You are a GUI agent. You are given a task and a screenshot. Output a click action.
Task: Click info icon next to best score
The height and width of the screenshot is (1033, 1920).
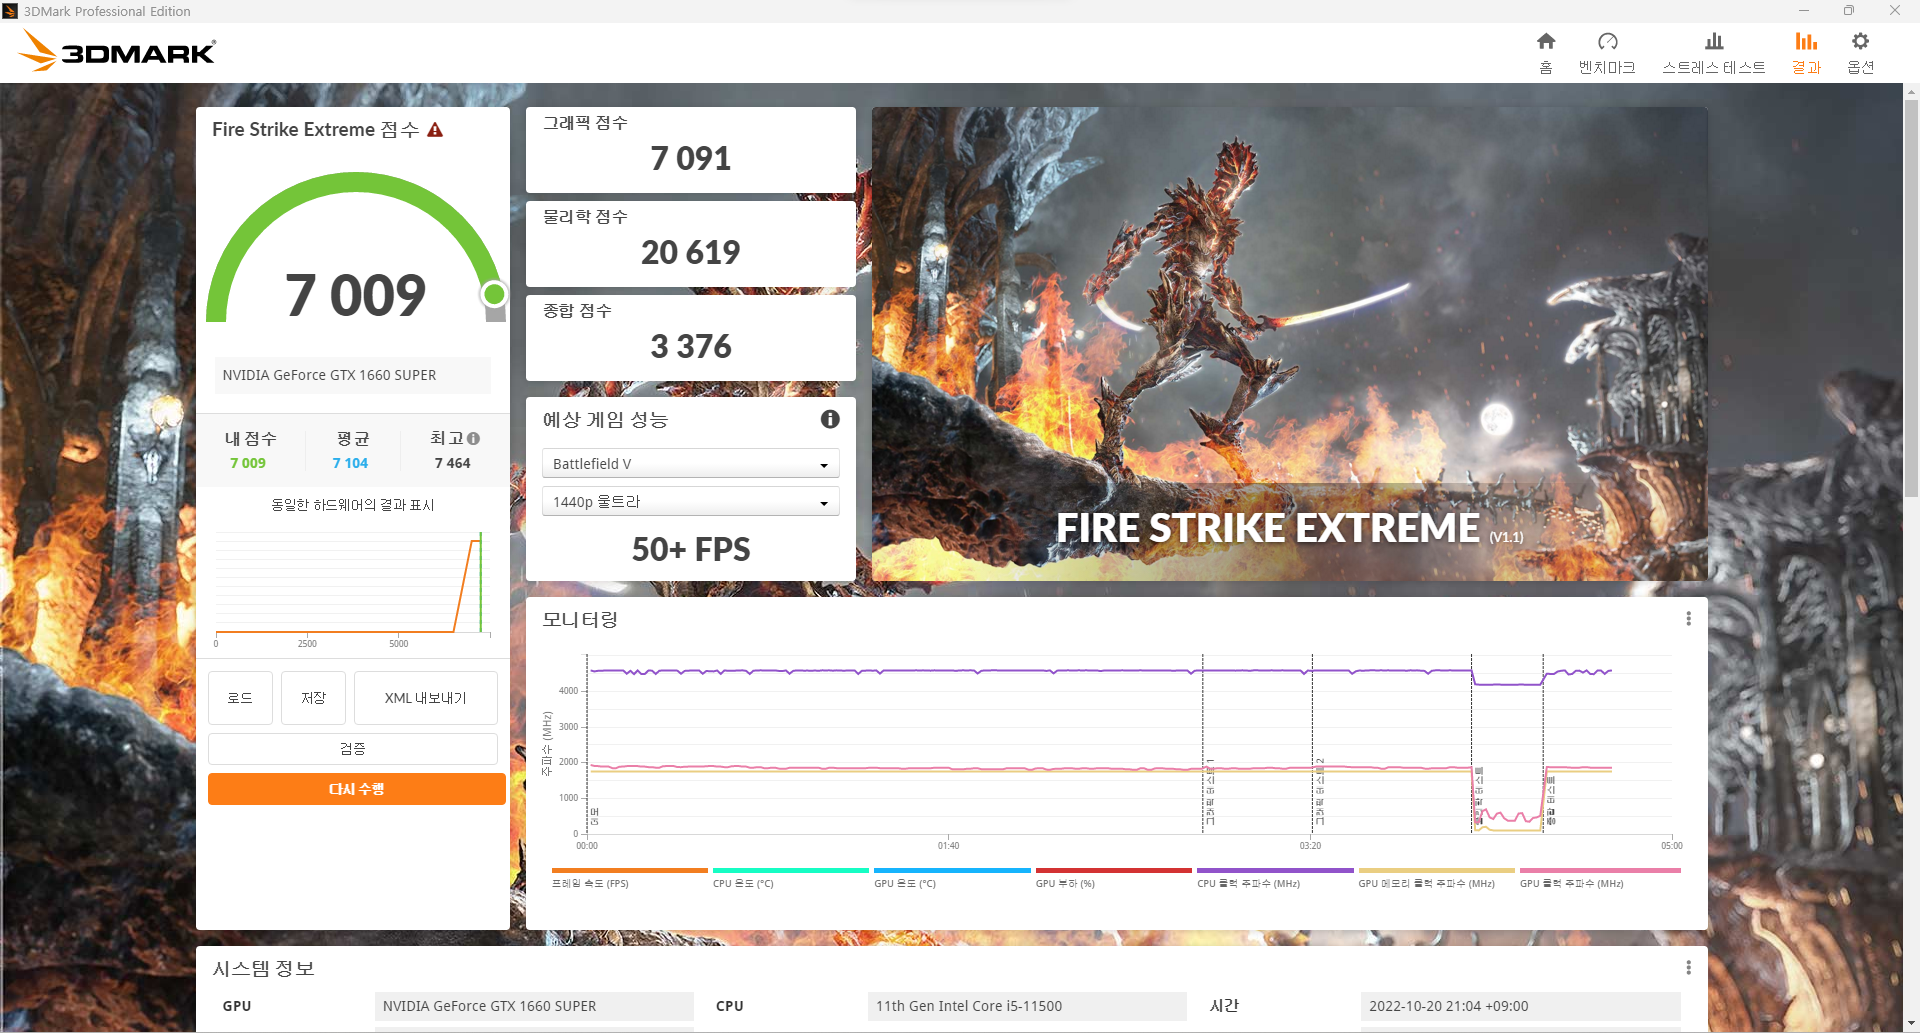[x=474, y=438]
